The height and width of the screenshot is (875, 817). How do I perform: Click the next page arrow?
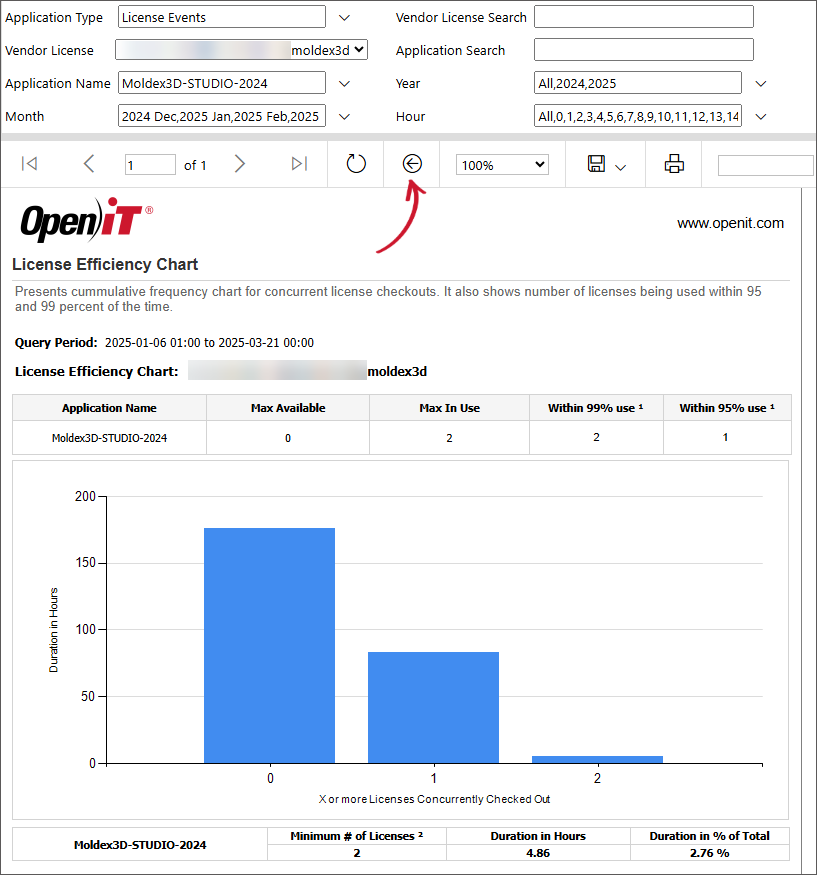240,164
